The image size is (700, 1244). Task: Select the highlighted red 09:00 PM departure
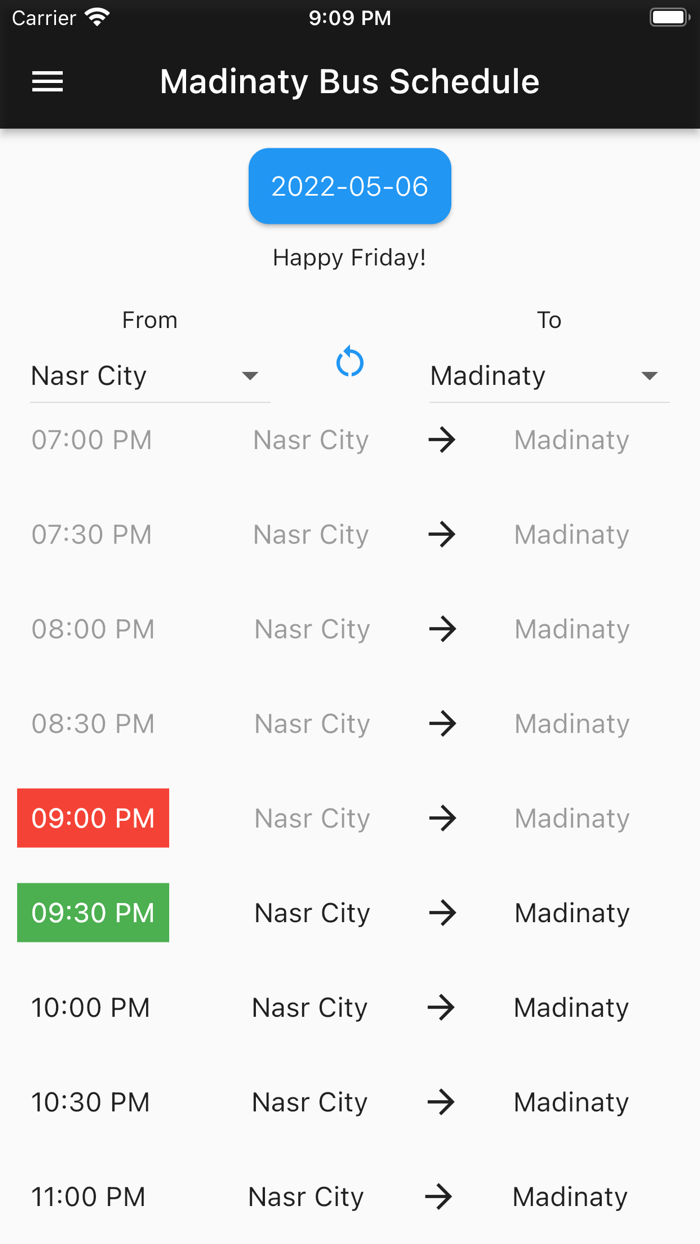click(93, 818)
